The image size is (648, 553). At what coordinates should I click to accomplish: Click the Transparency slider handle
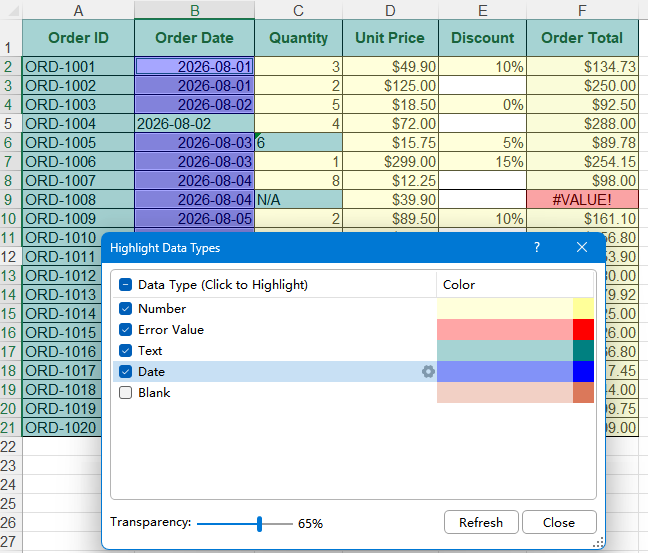point(259,524)
